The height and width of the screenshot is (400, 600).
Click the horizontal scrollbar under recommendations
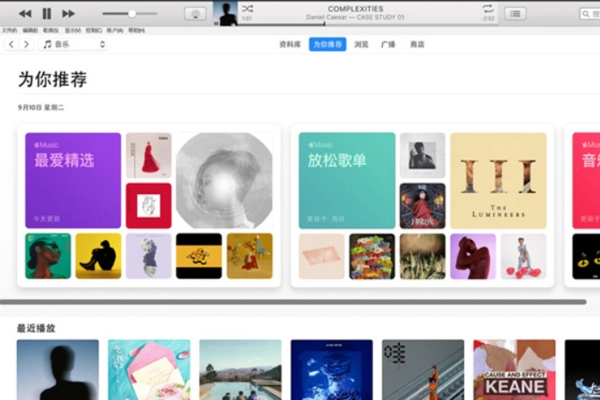click(300, 301)
